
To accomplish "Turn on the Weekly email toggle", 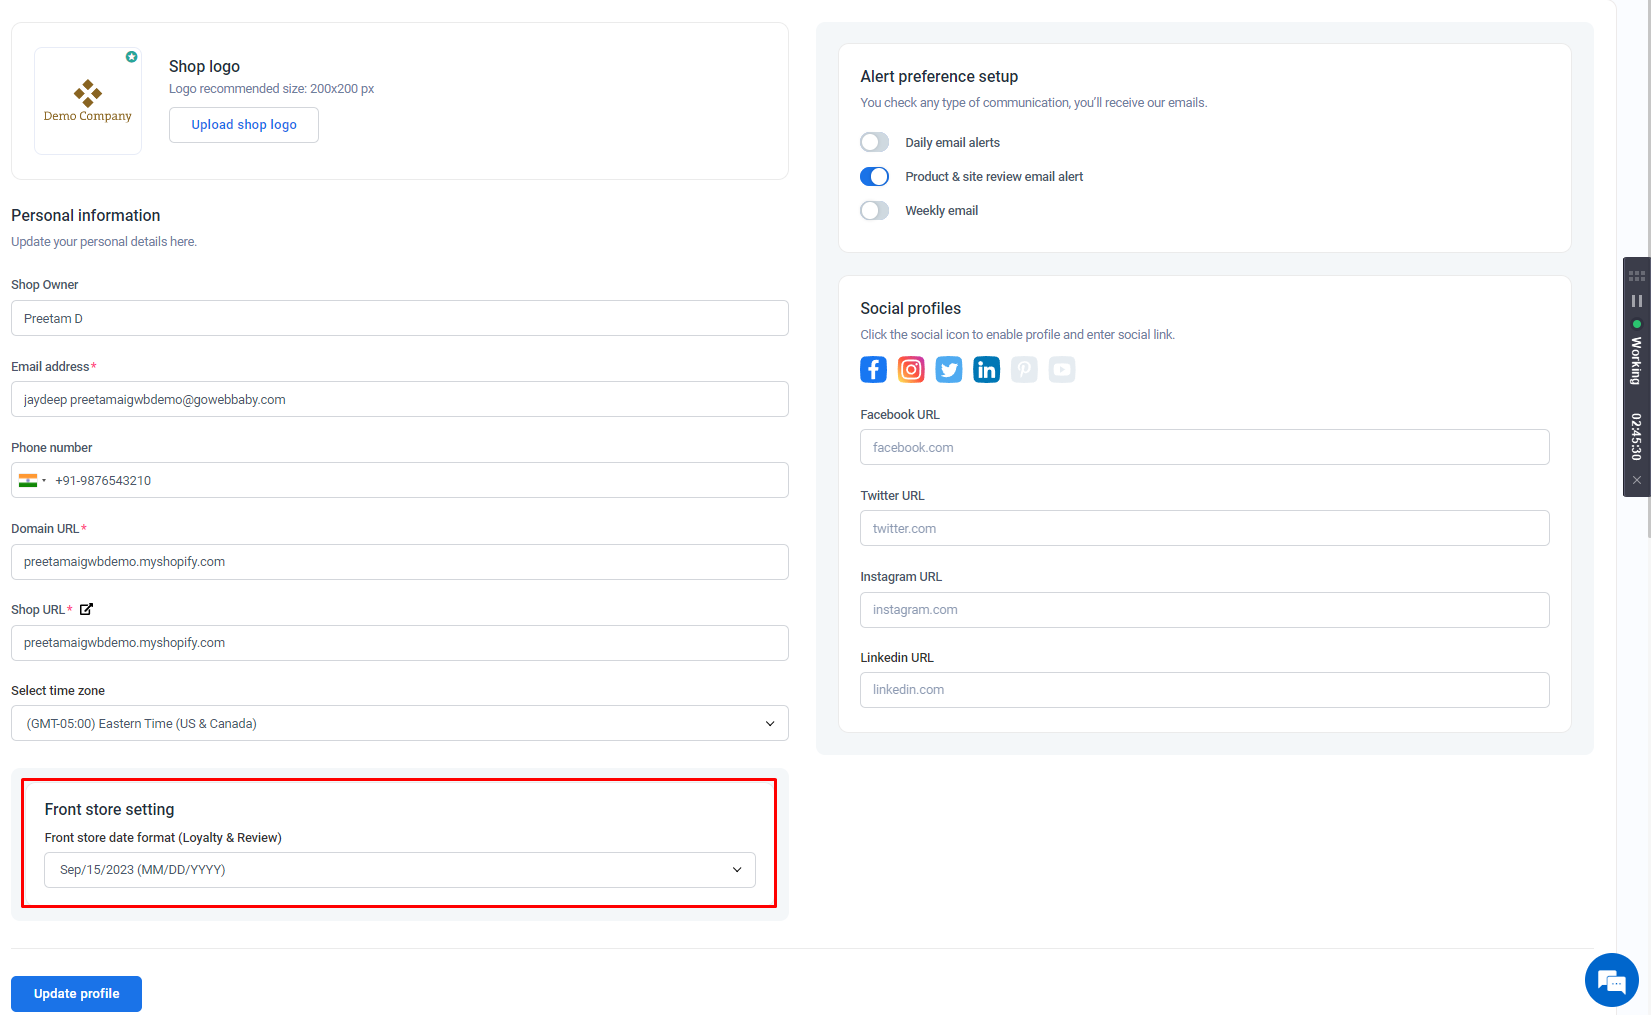I will (x=875, y=211).
